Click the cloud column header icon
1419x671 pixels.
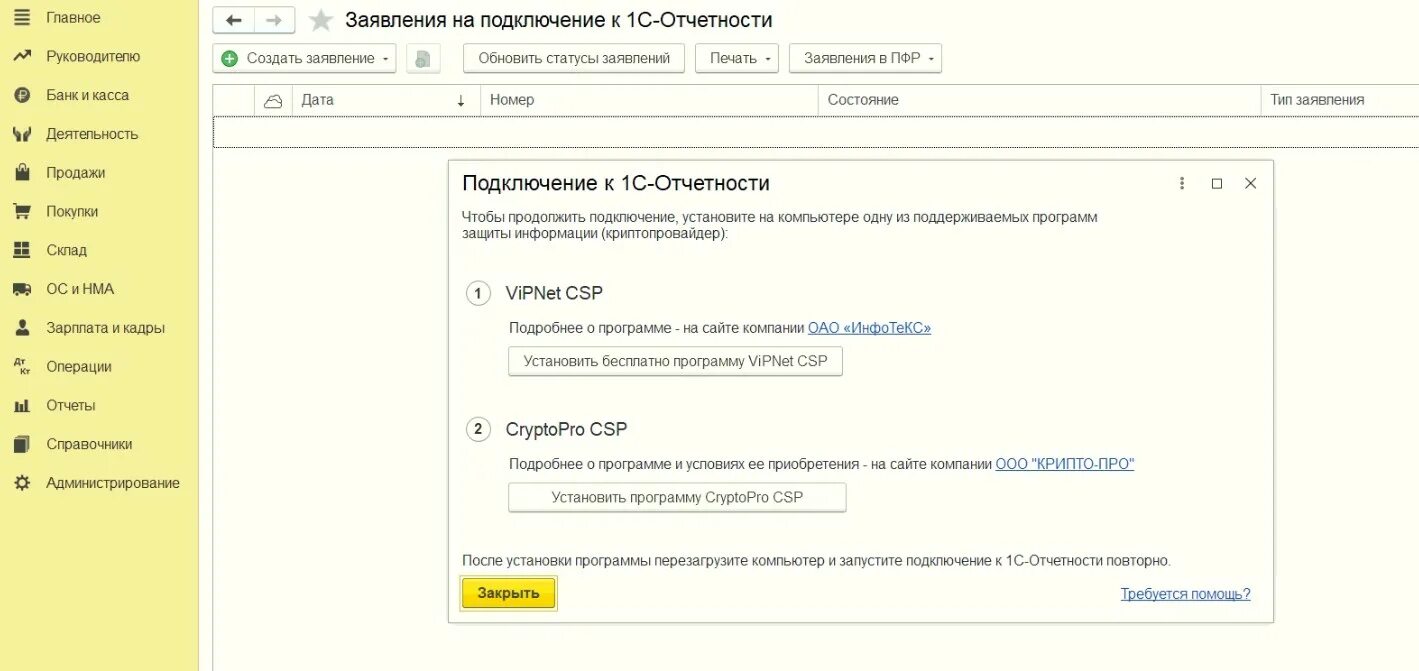pyautogui.click(x=273, y=100)
